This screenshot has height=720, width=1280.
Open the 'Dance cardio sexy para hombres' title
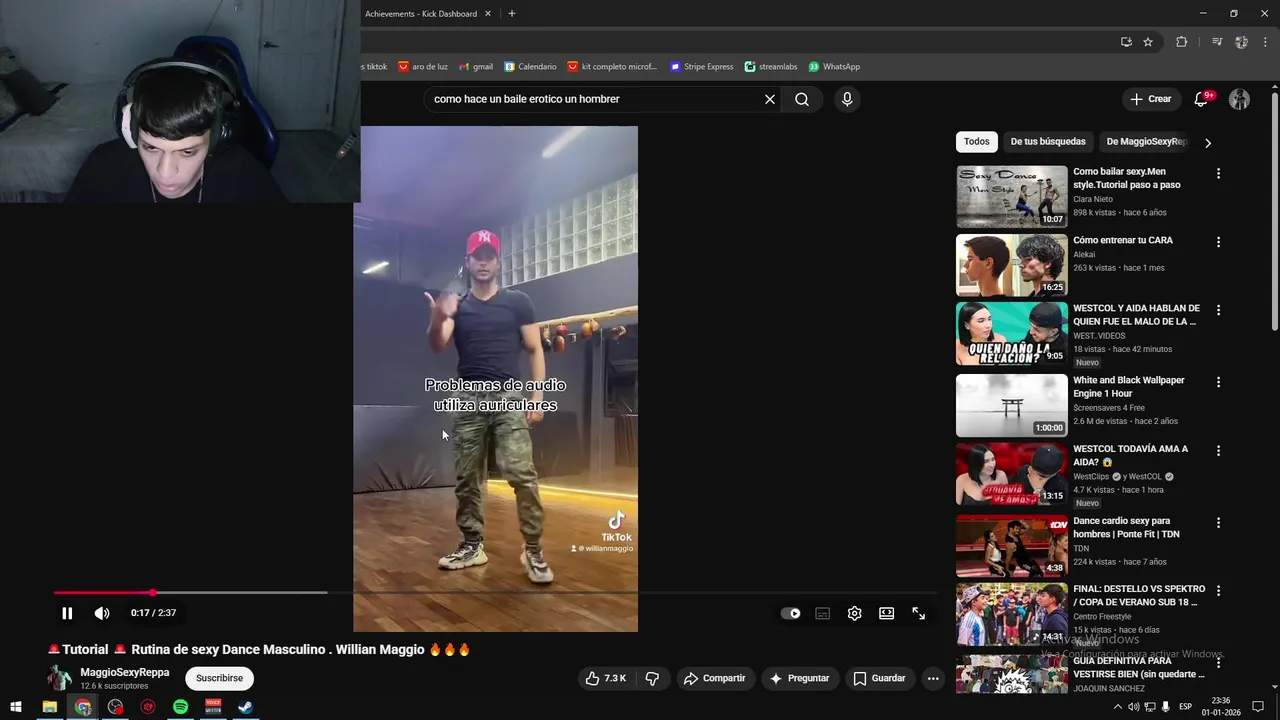click(1126, 527)
